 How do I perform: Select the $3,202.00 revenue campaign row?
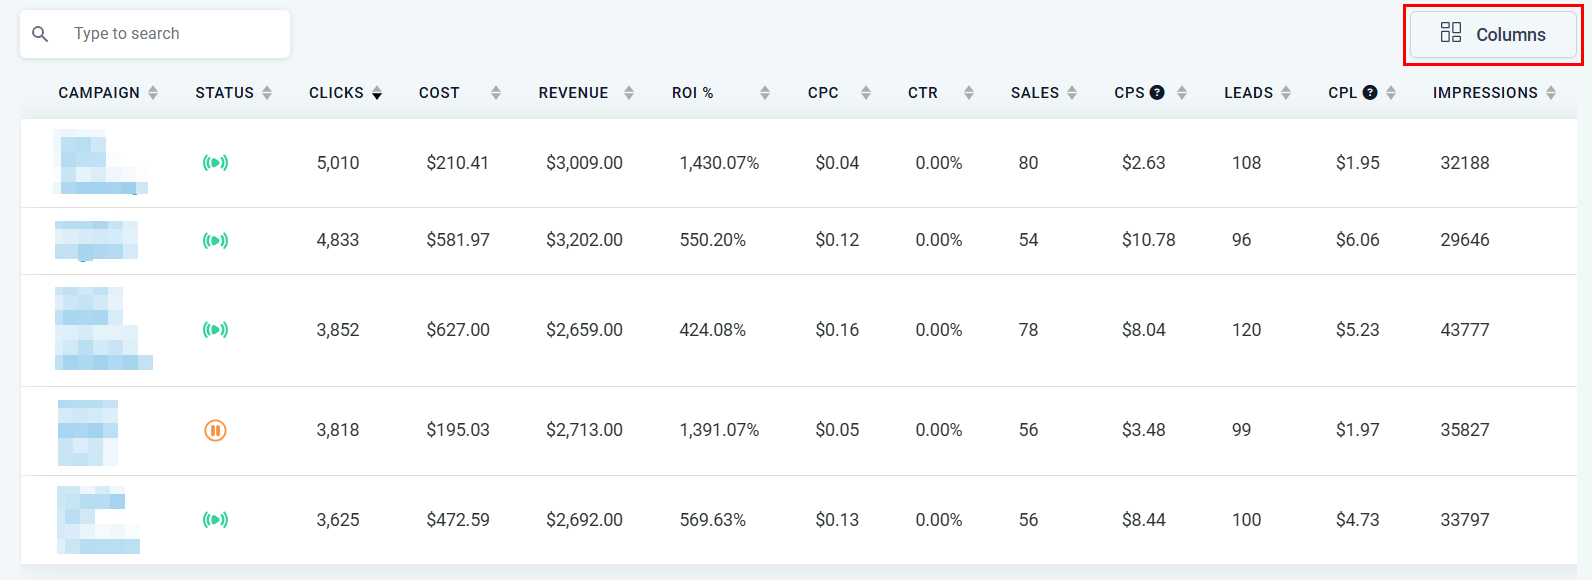pos(584,241)
